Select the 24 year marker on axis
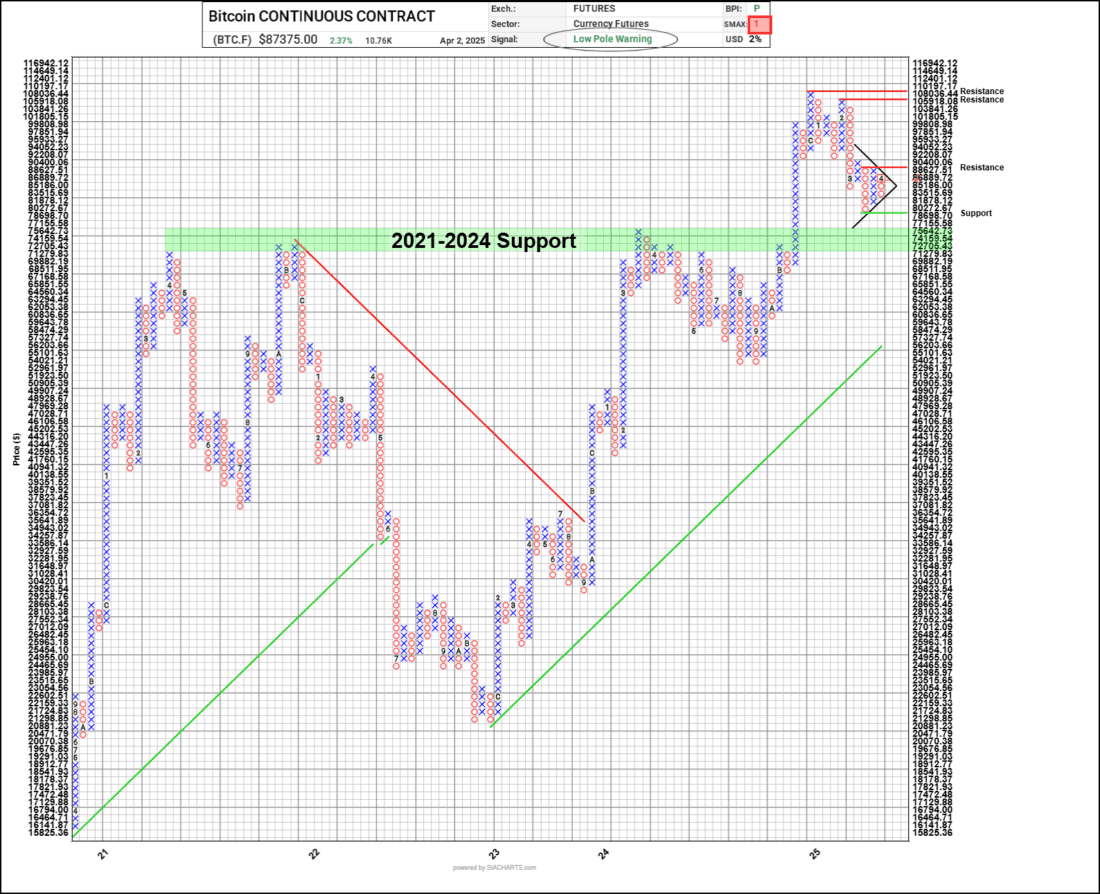Viewport: 1100px width, 894px height. pyautogui.click(x=603, y=853)
